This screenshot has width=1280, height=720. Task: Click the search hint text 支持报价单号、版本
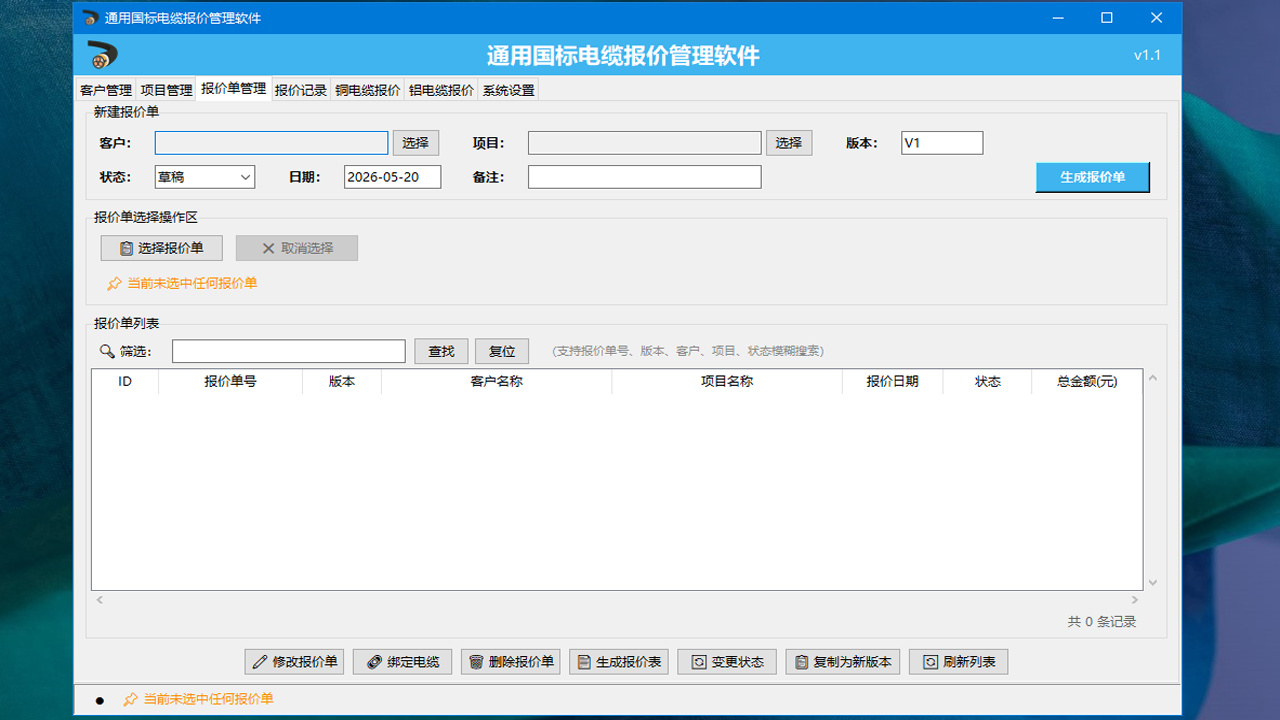coord(688,351)
